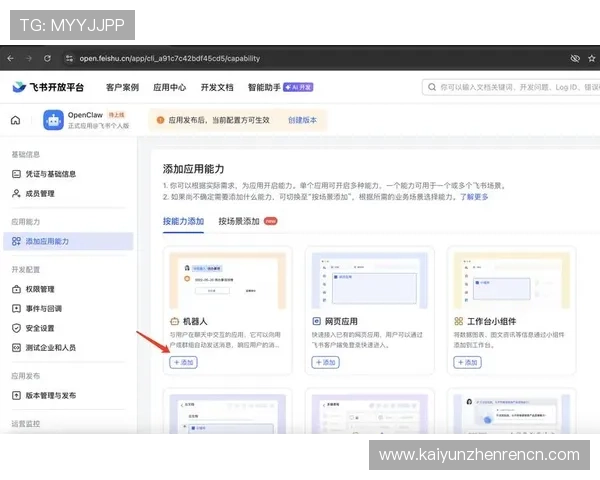Open 测试企业和人员 in sidebar
600x480 pixels.
point(51,348)
